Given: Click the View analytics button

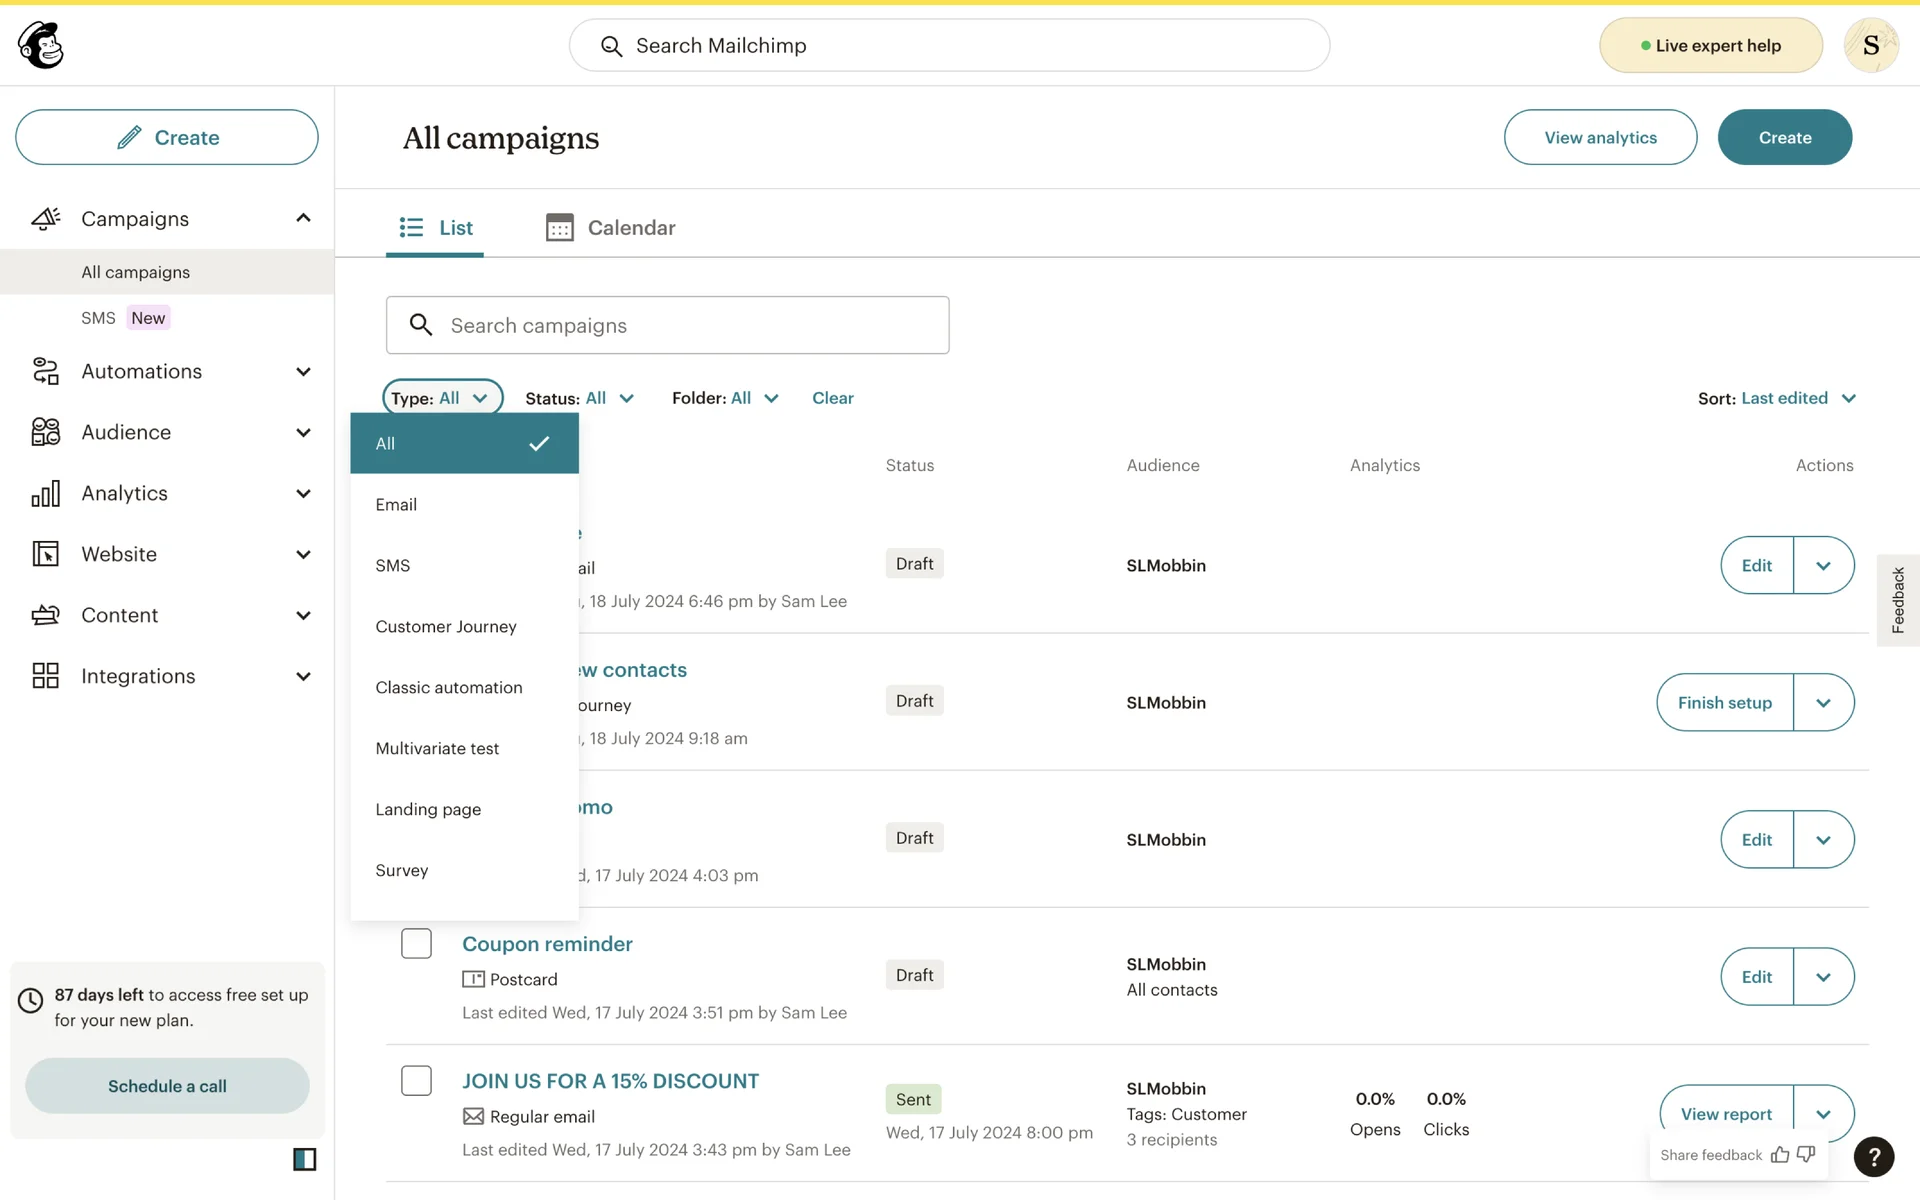Looking at the screenshot, I should pyautogui.click(x=1599, y=137).
